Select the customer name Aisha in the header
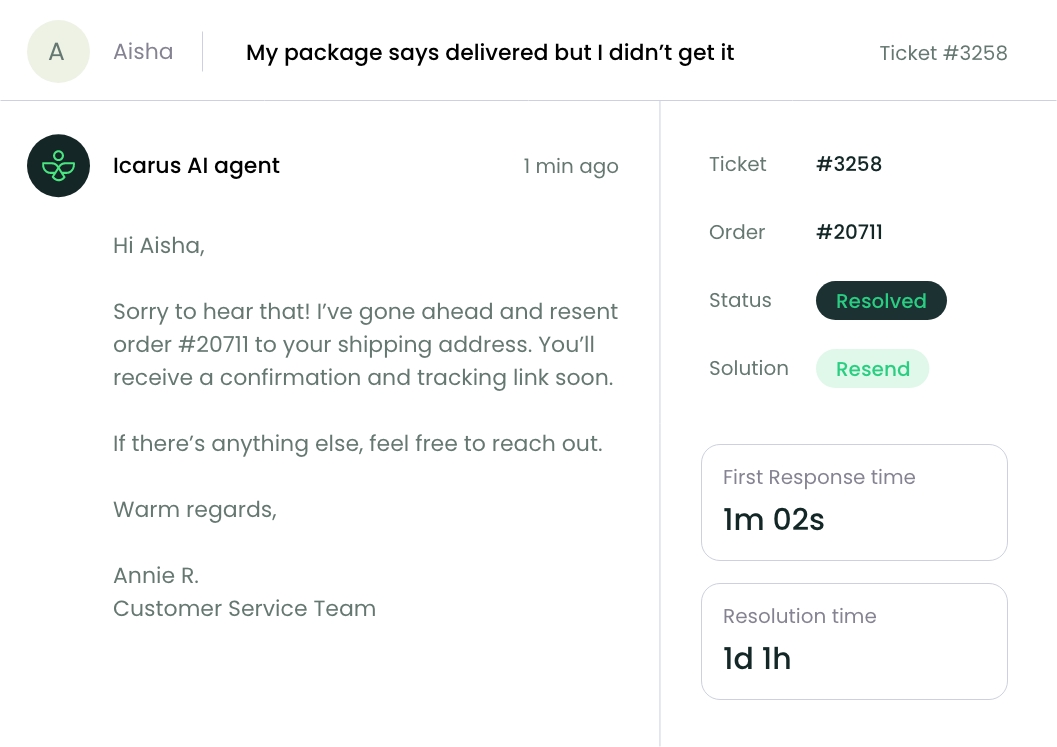 pos(143,51)
